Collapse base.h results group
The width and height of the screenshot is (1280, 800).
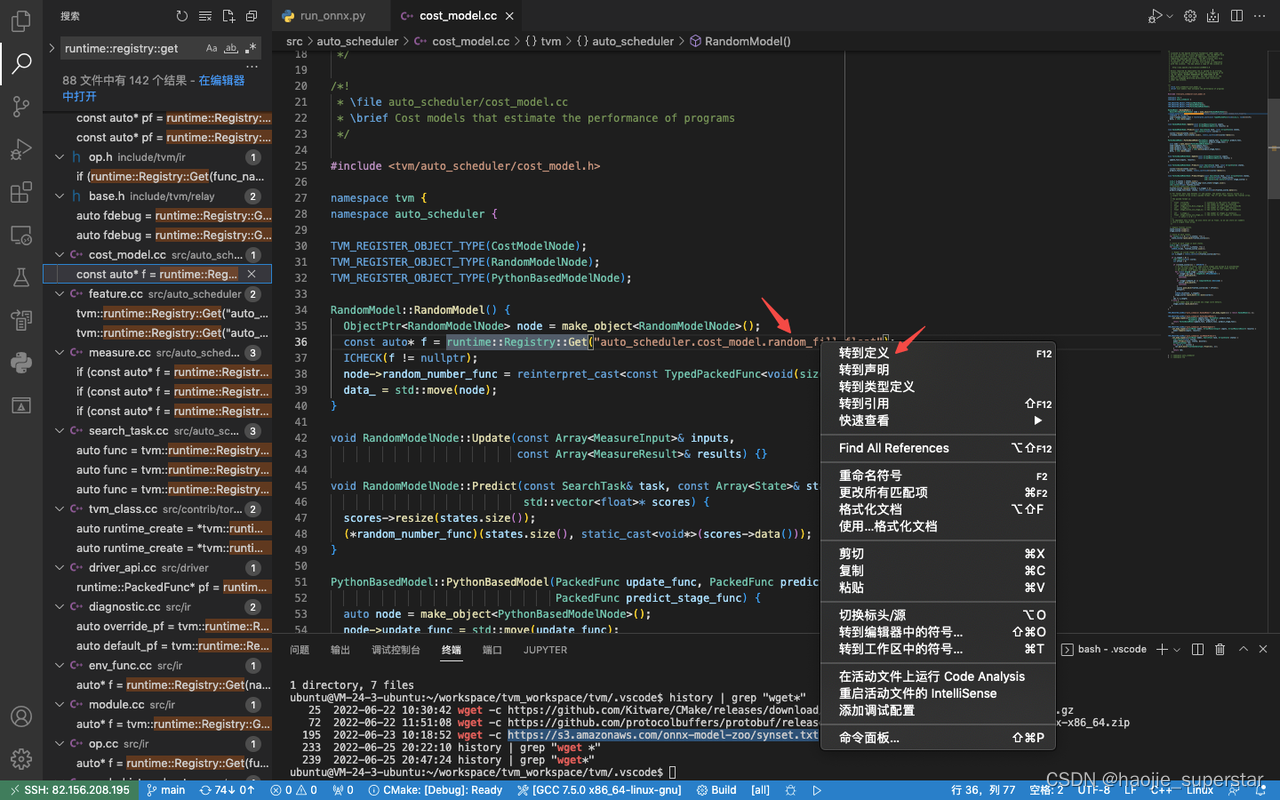point(60,196)
